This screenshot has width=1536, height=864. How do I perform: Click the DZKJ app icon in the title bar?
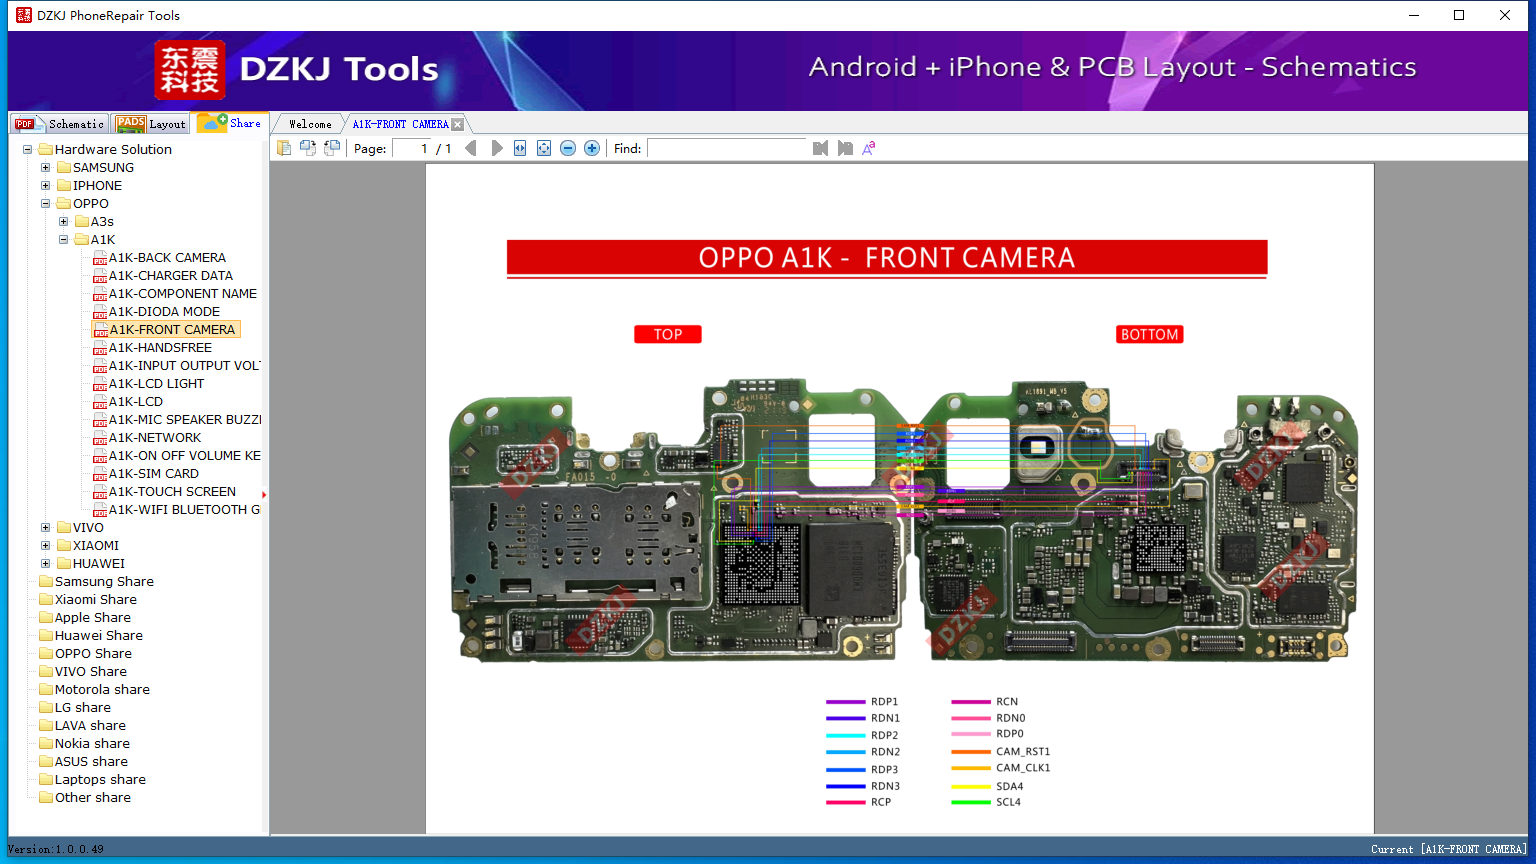[24, 15]
